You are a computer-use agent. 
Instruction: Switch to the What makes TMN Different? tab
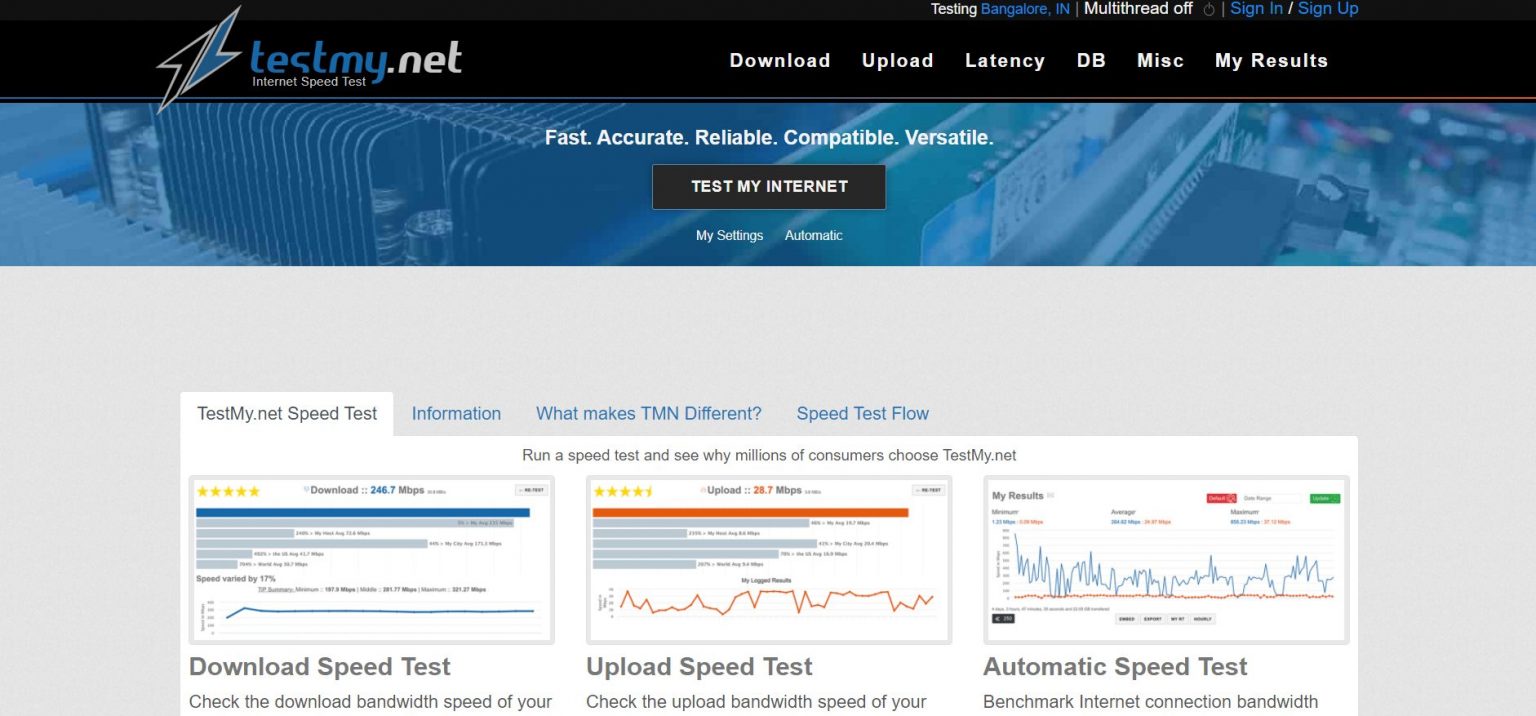click(x=648, y=413)
